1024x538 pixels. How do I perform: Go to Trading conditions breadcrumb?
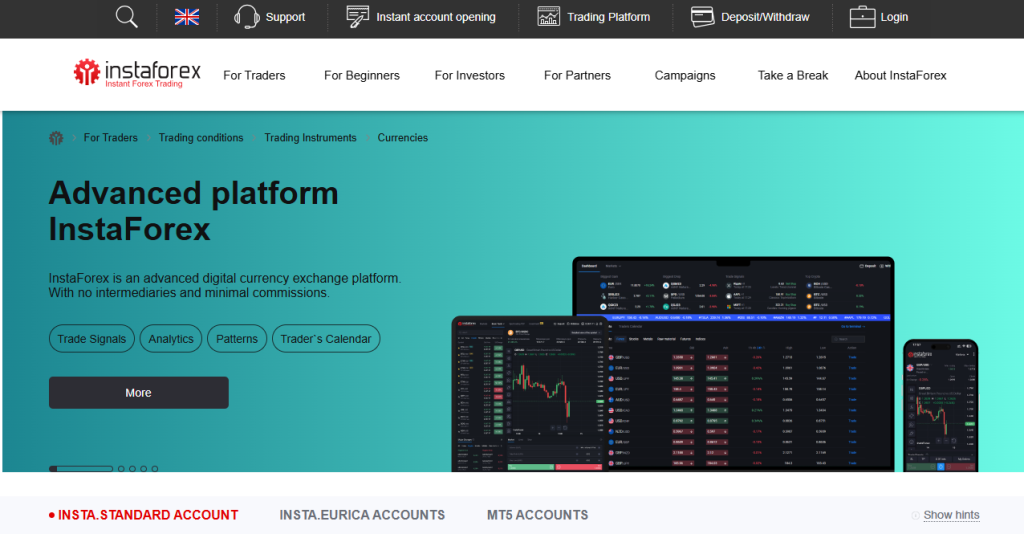tap(200, 138)
